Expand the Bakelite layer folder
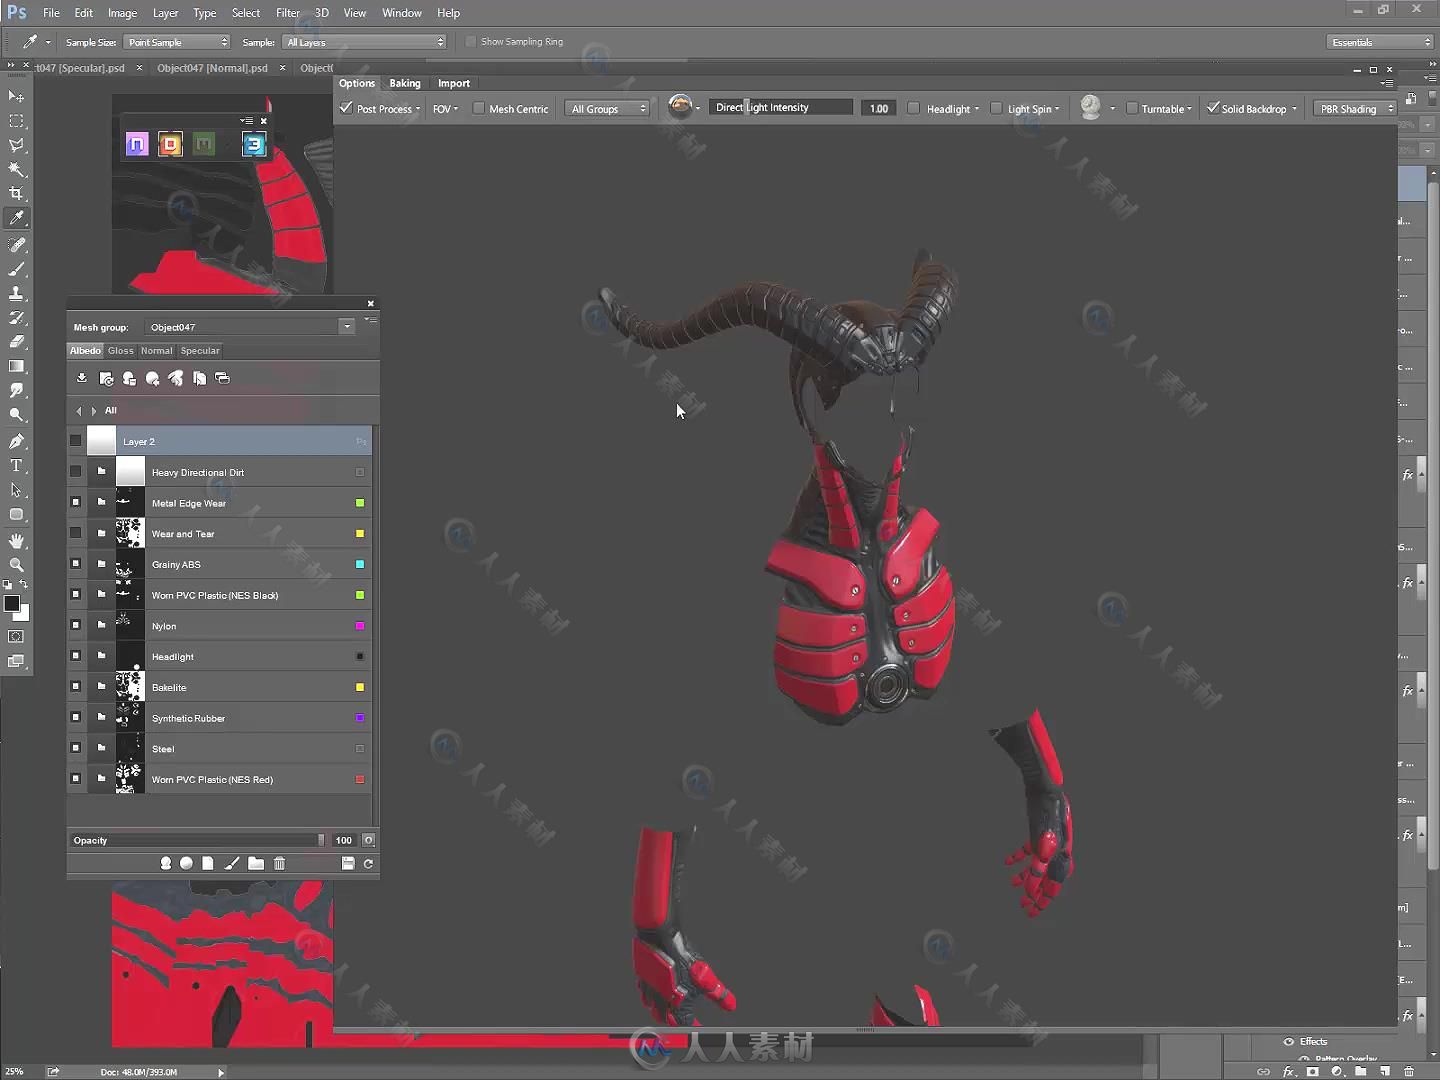 tap(101, 687)
